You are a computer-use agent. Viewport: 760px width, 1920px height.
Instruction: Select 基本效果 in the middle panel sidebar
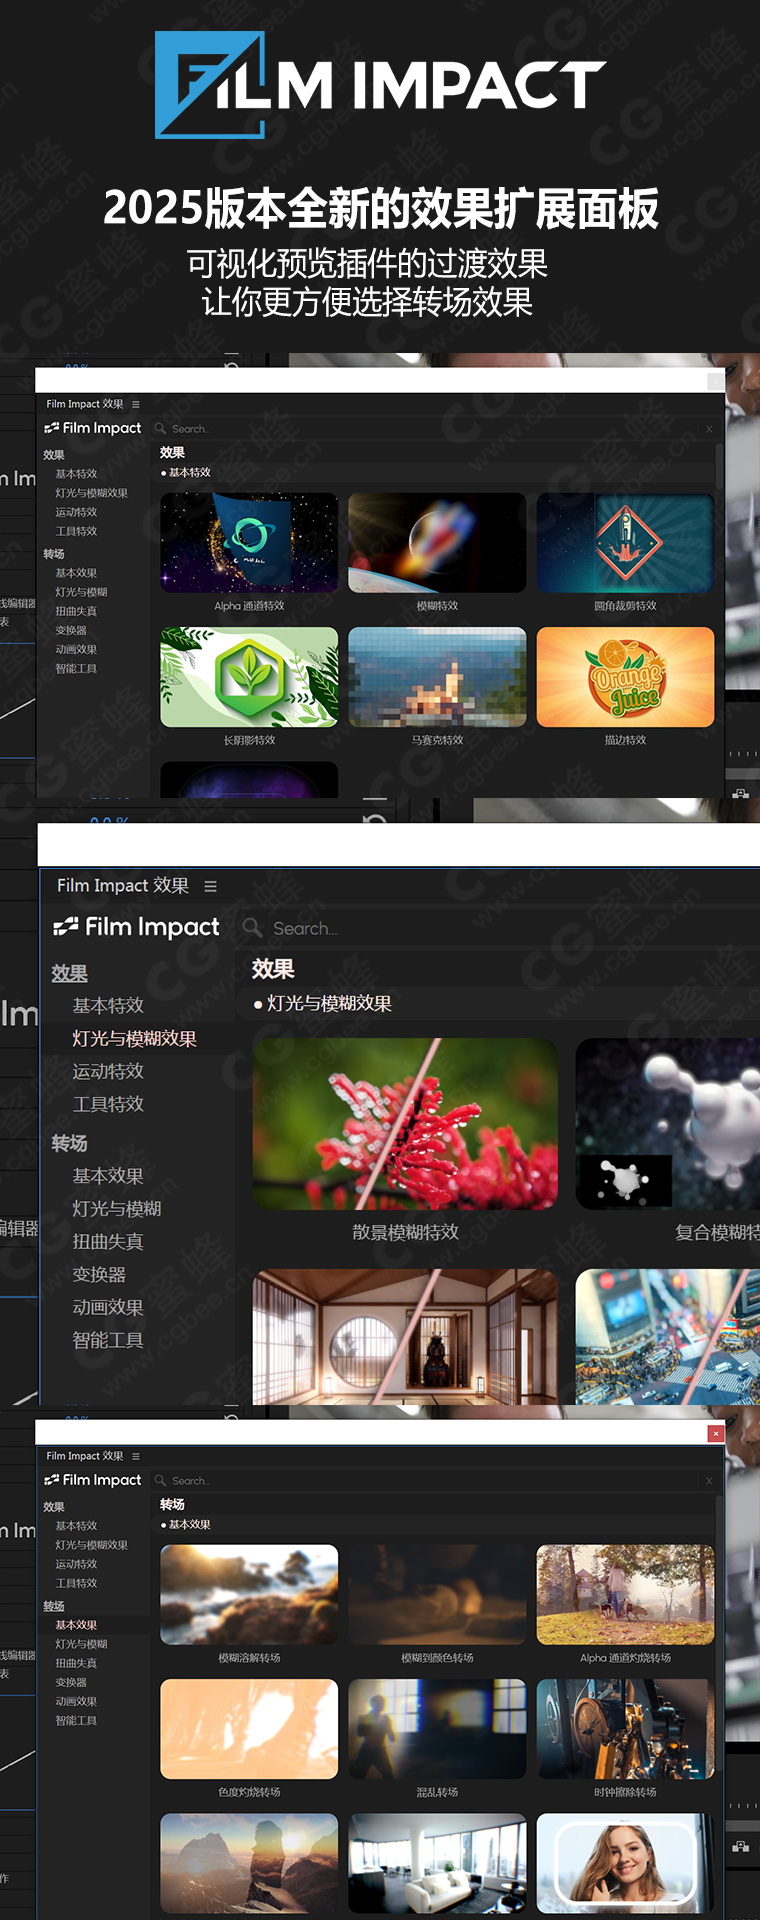pos(108,1176)
